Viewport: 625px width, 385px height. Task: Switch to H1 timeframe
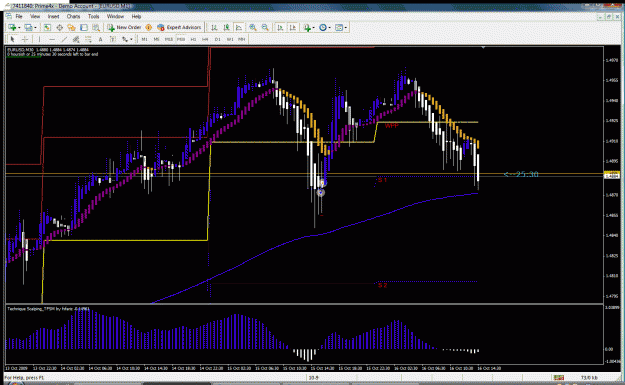pos(193,39)
